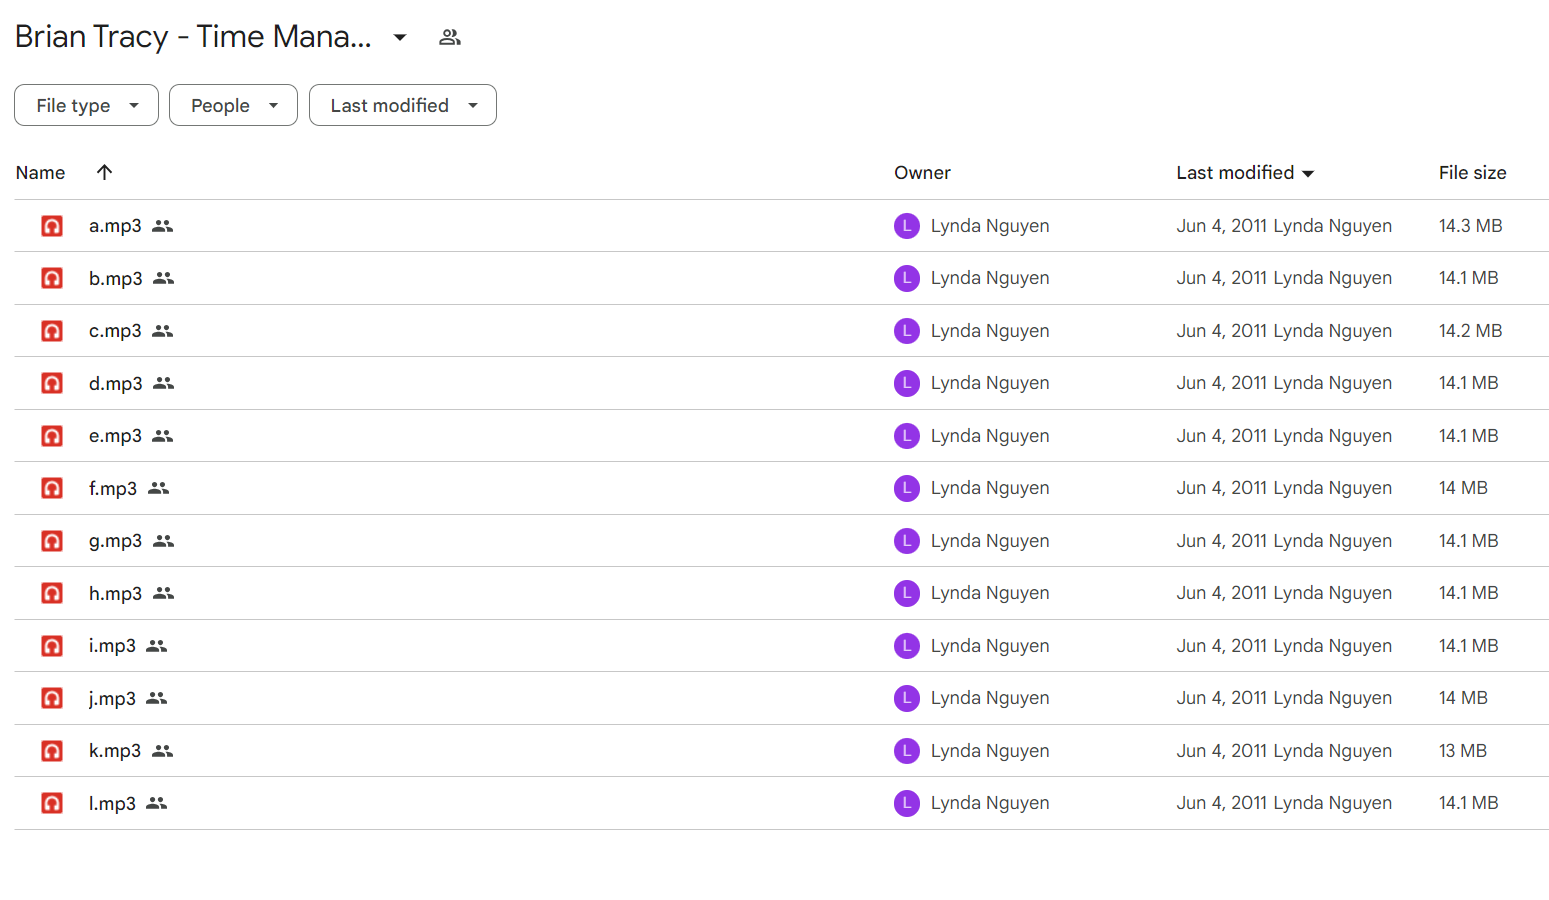Click the modified date in the d.mp3 row

1222,383
